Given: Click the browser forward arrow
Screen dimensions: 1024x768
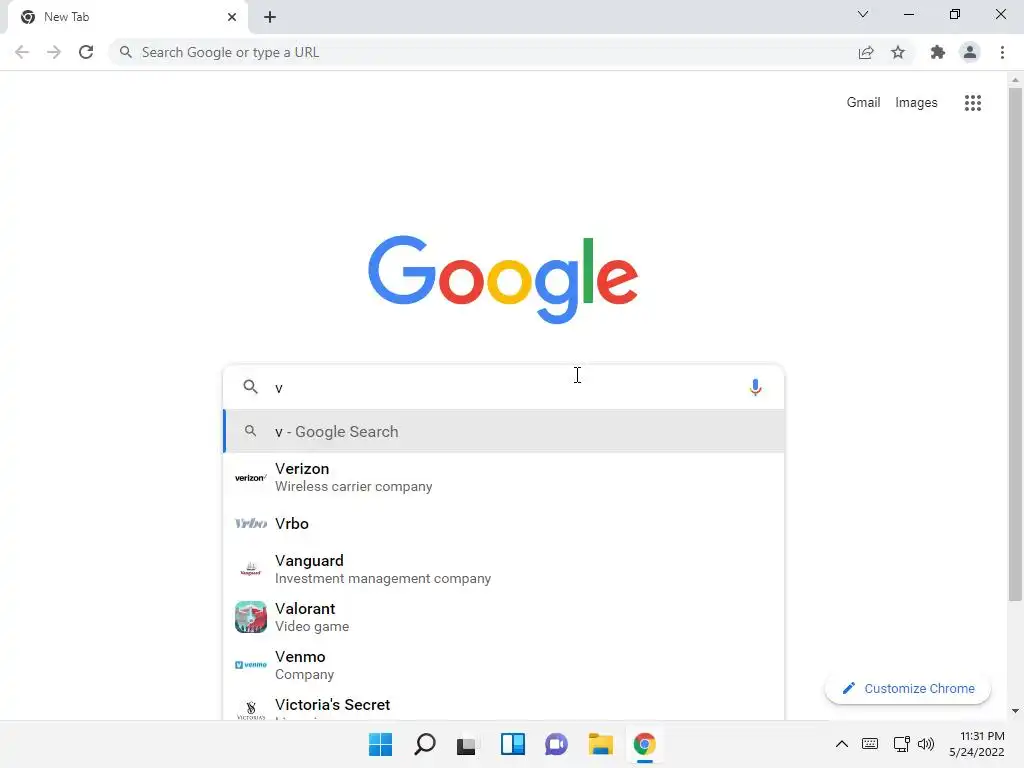Looking at the screenshot, I should click(x=54, y=52).
